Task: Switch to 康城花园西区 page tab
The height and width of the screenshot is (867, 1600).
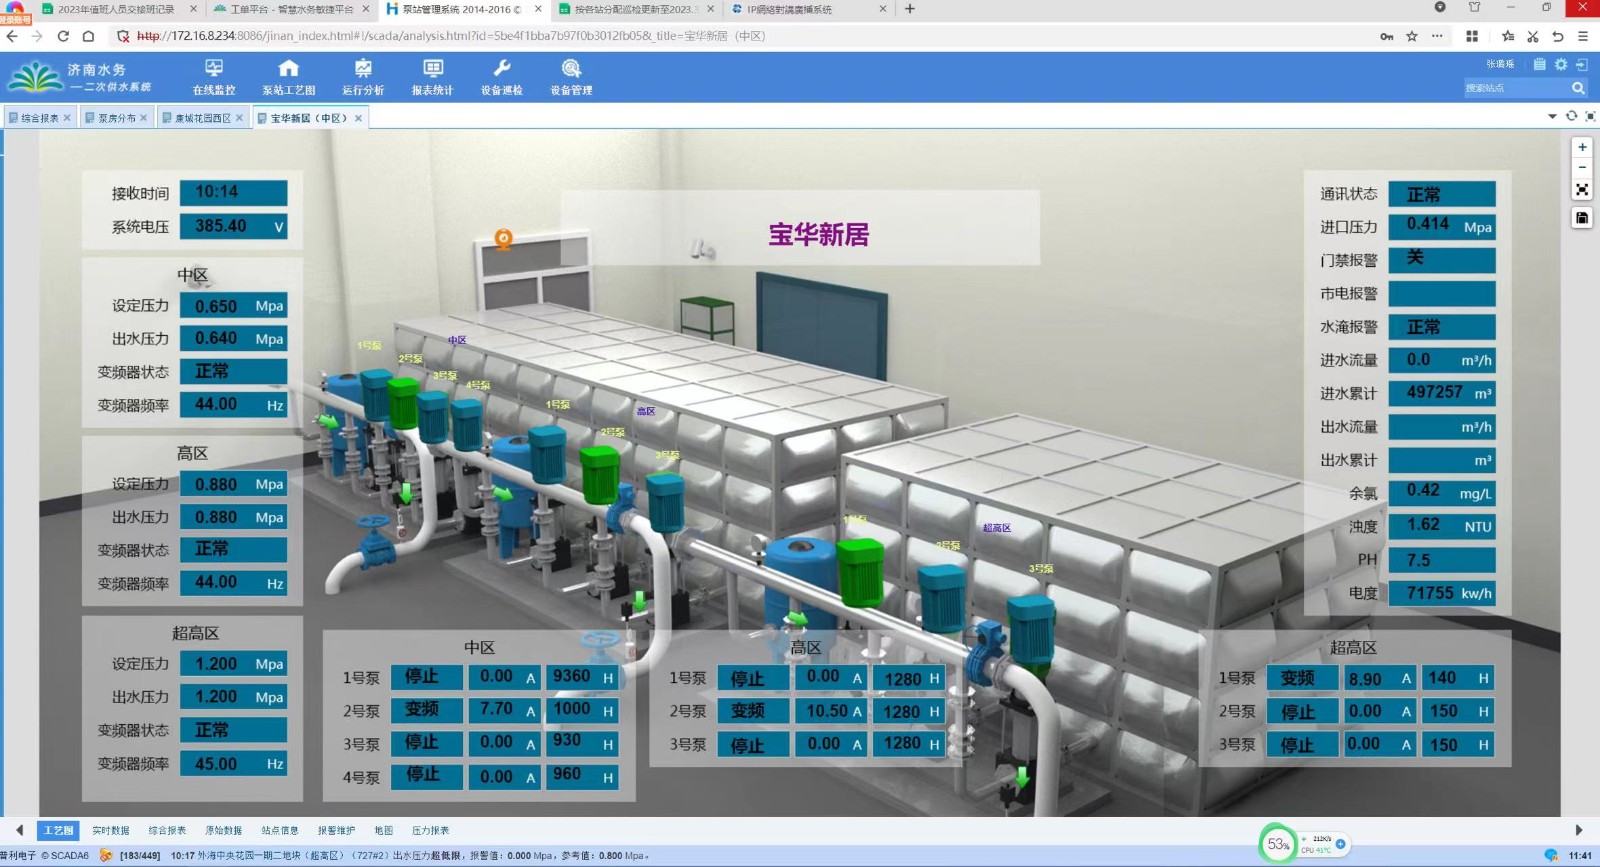Action: (x=202, y=118)
